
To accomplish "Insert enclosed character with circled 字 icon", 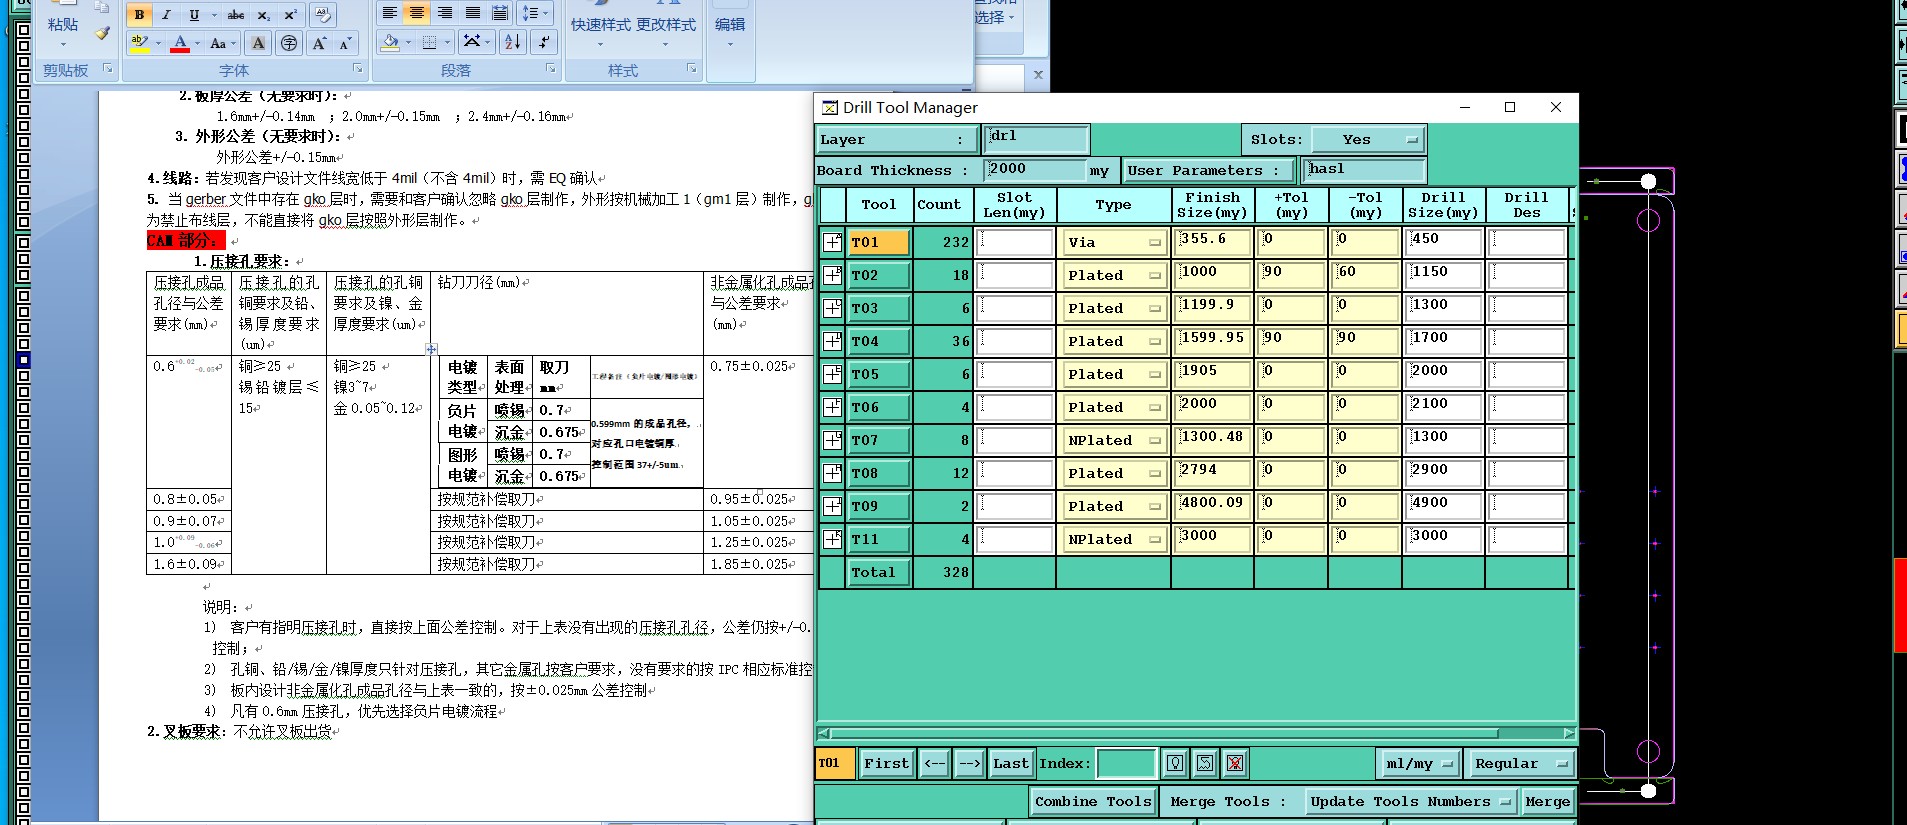I will click(289, 43).
